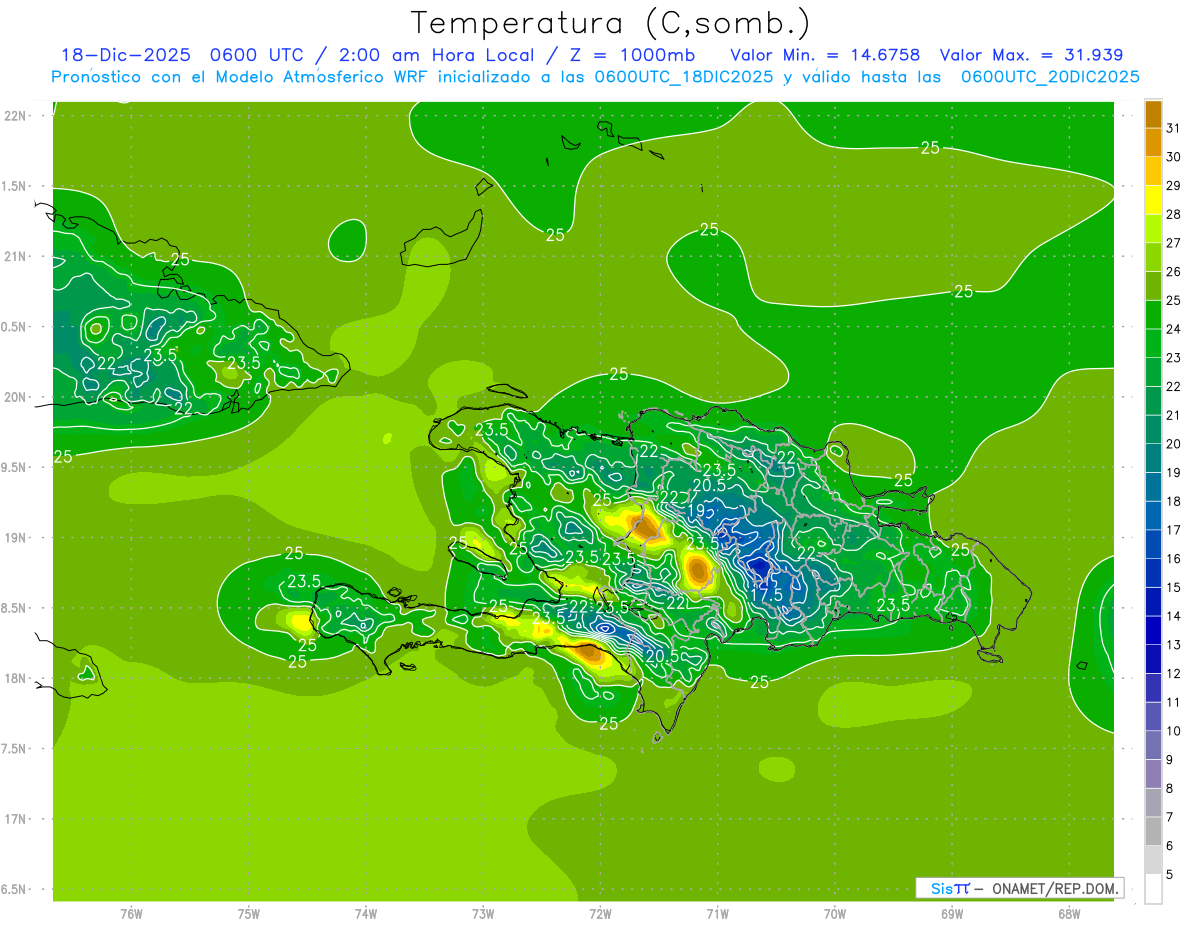The image size is (1200, 927).
Task: Click the legend value '21'
Action: point(1173,415)
